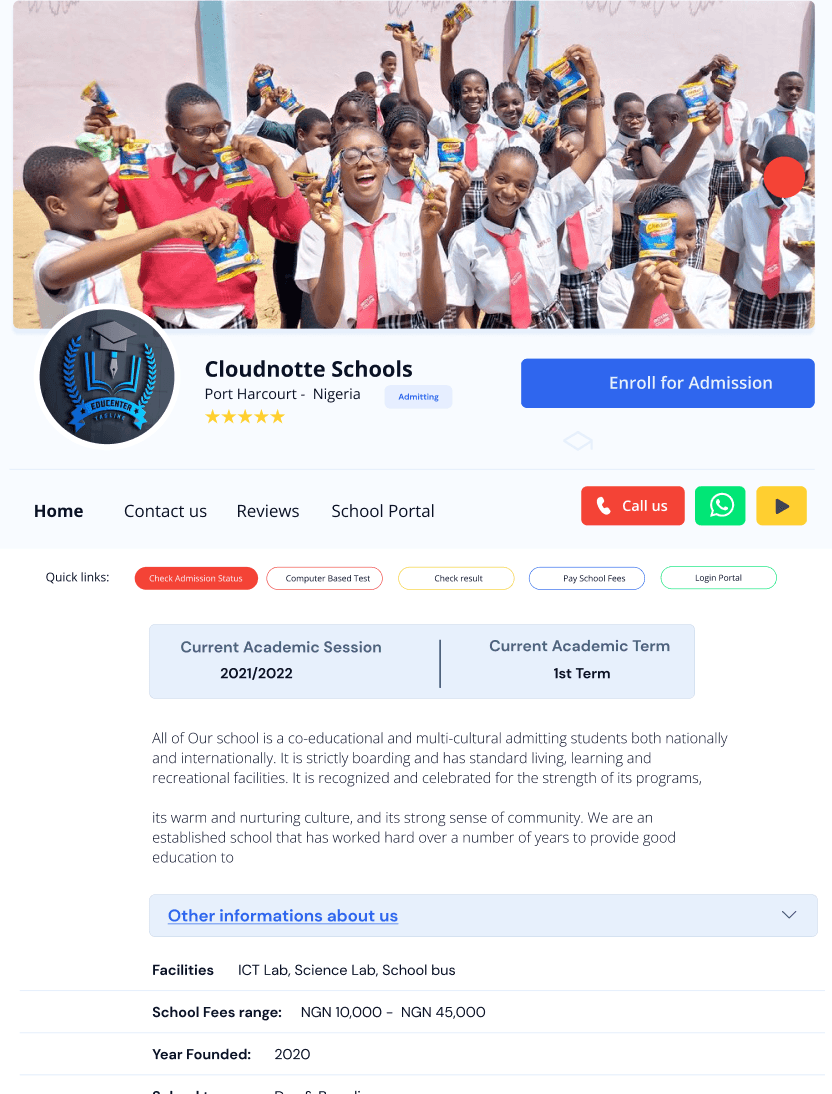Click the faint graduation cap icon
Screen dimensions: 832x1094
pos(578,441)
